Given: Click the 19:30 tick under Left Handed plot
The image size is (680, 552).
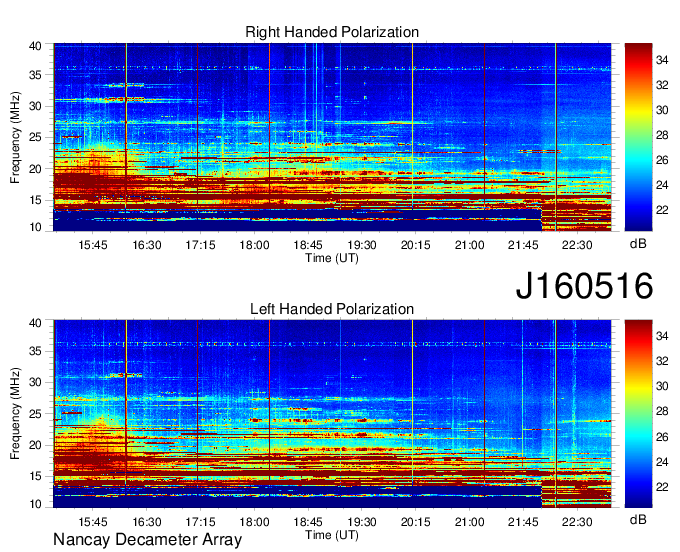Looking at the screenshot, I should click(362, 521).
